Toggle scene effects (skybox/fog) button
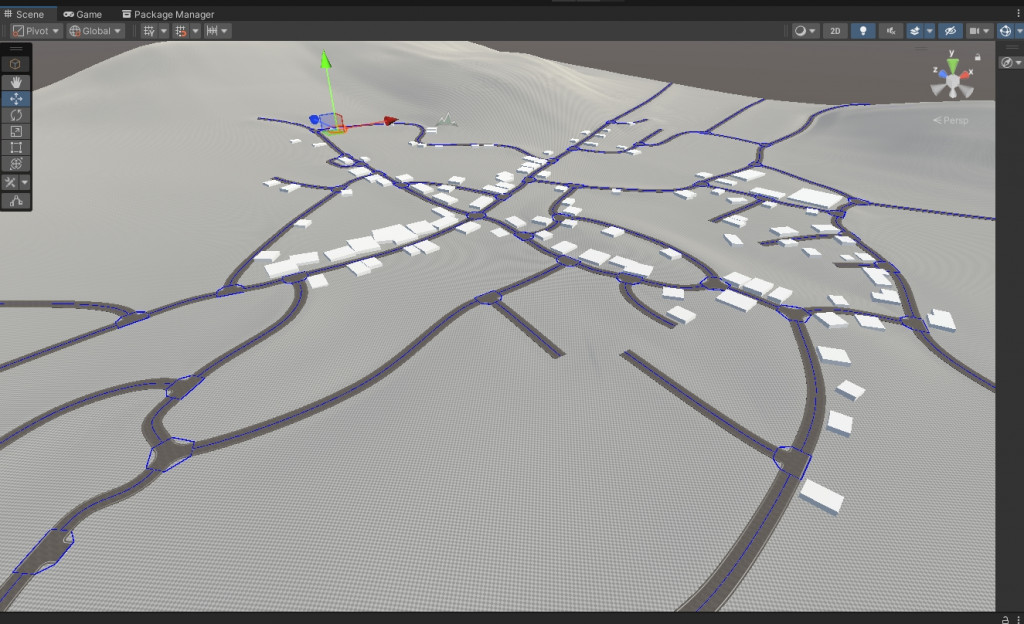Viewport: 1024px width, 624px height. pos(915,31)
